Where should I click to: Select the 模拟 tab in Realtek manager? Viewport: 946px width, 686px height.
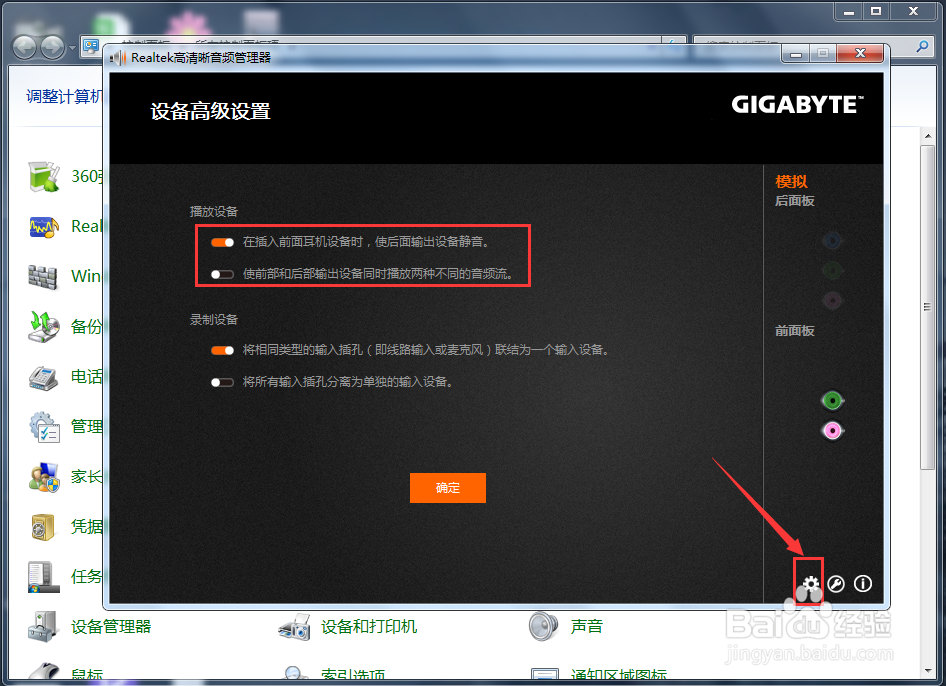pos(791,182)
